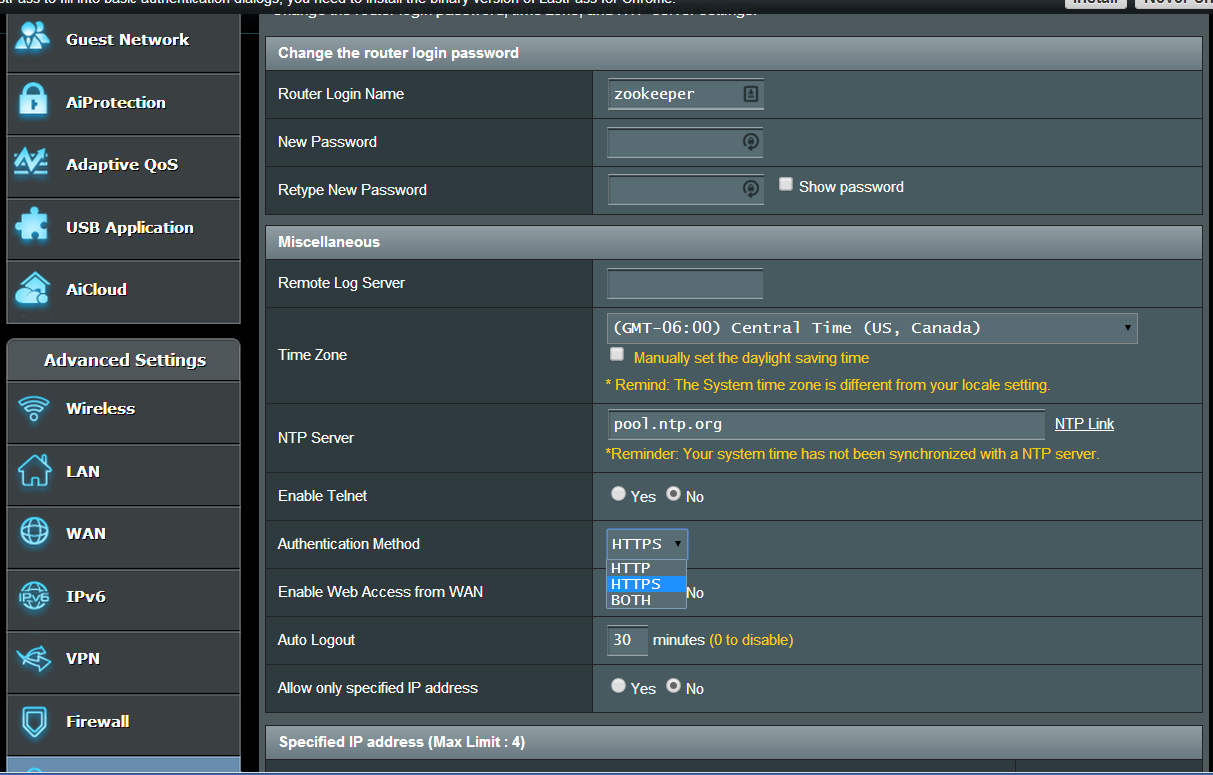Choose HTTPS in authentication list

[x=646, y=584]
